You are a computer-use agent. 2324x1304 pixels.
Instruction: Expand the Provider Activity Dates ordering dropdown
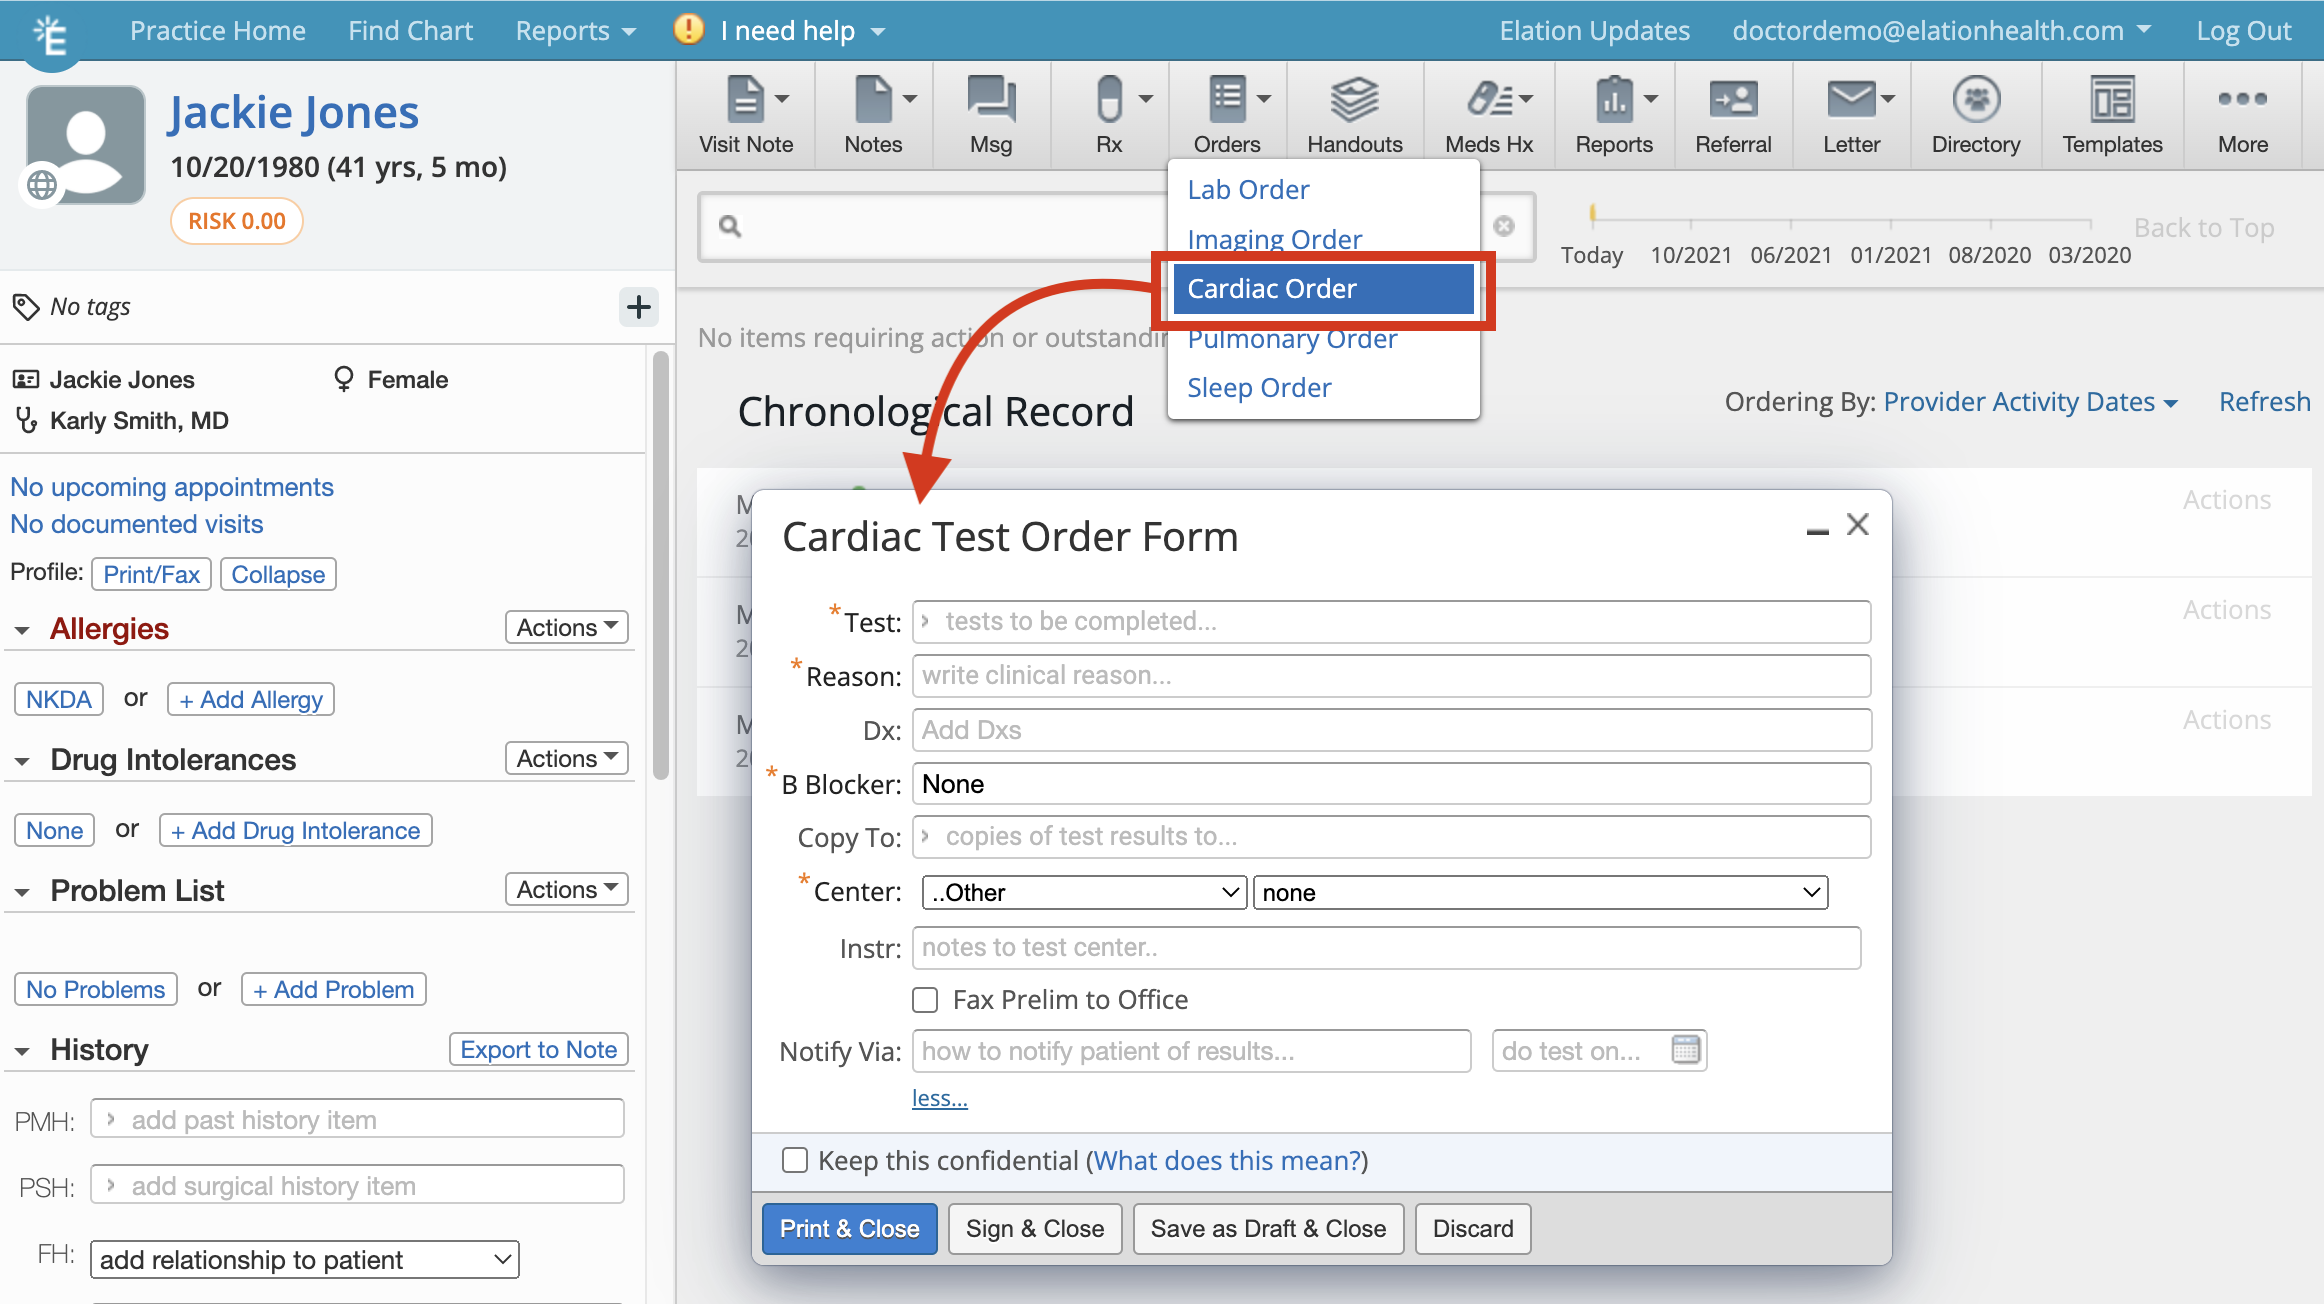pos(2031,401)
